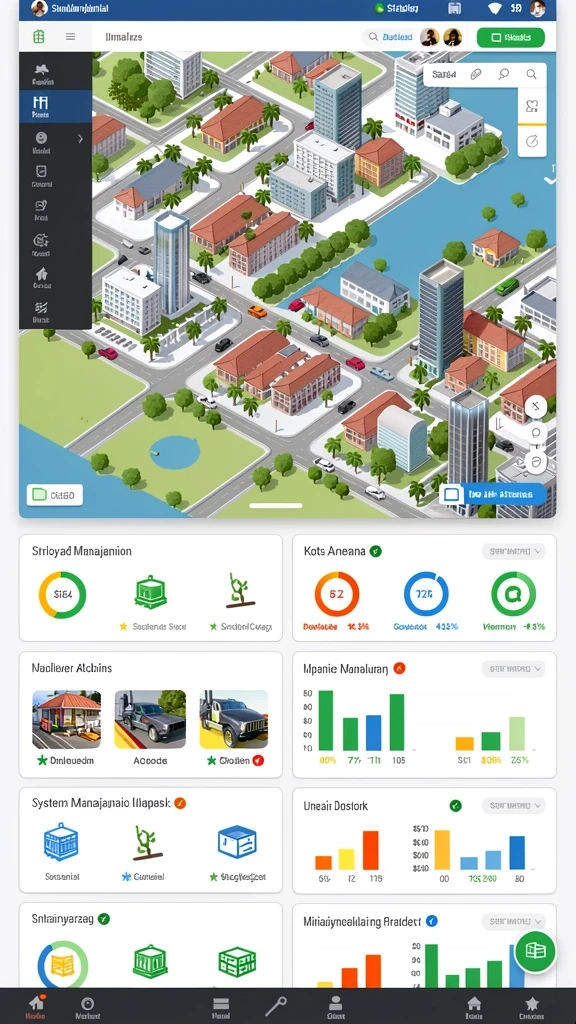The image size is (576, 1024).
Task: Toggle the green check next to Kots Aneana
Action: tap(376, 551)
